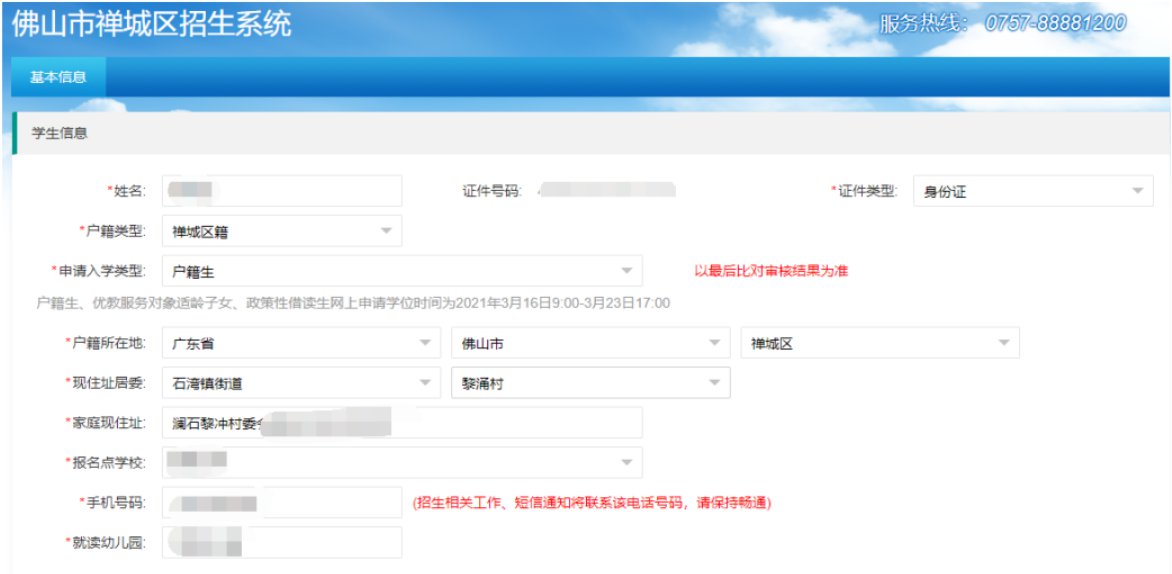Click the 就读幼儿园 kindergarten input
The image size is (1172, 574).
[x=281, y=542]
